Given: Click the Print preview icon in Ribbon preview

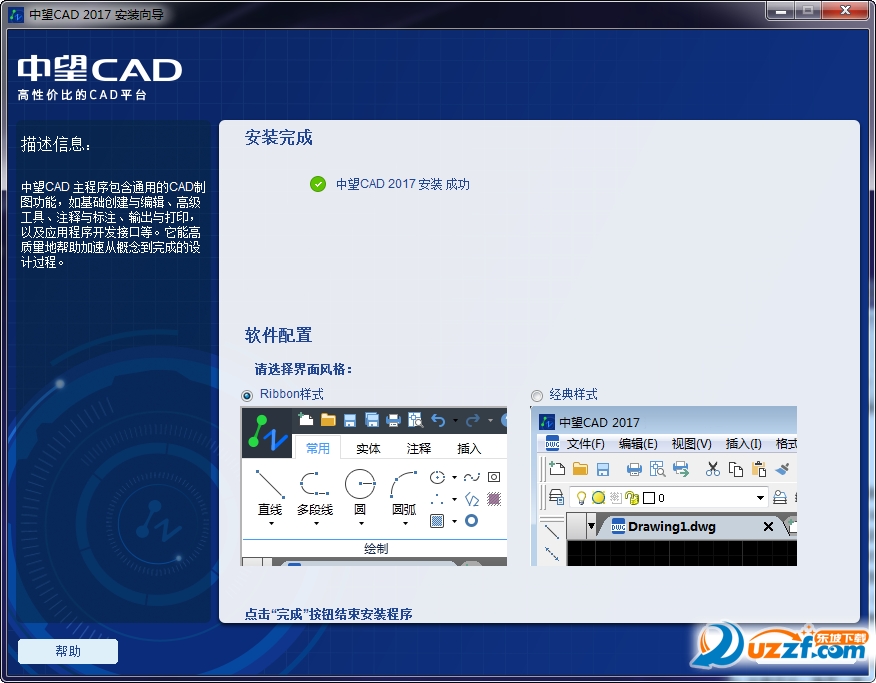Looking at the screenshot, I should click(x=415, y=420).
